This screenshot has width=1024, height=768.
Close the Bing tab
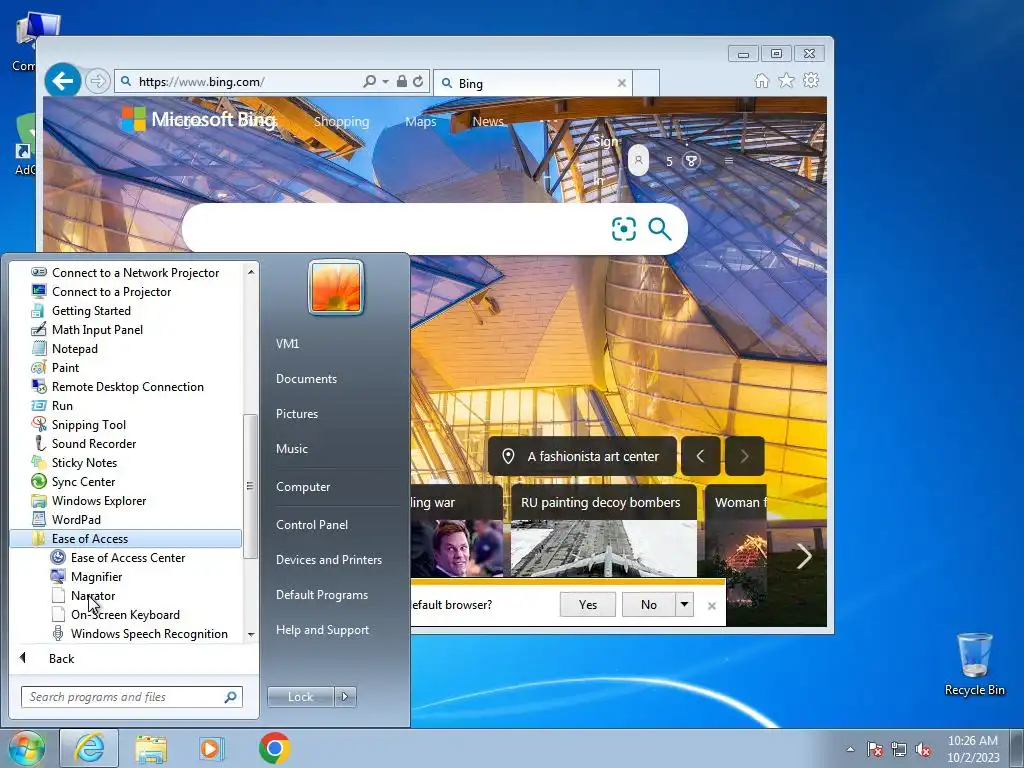point(622,83)
